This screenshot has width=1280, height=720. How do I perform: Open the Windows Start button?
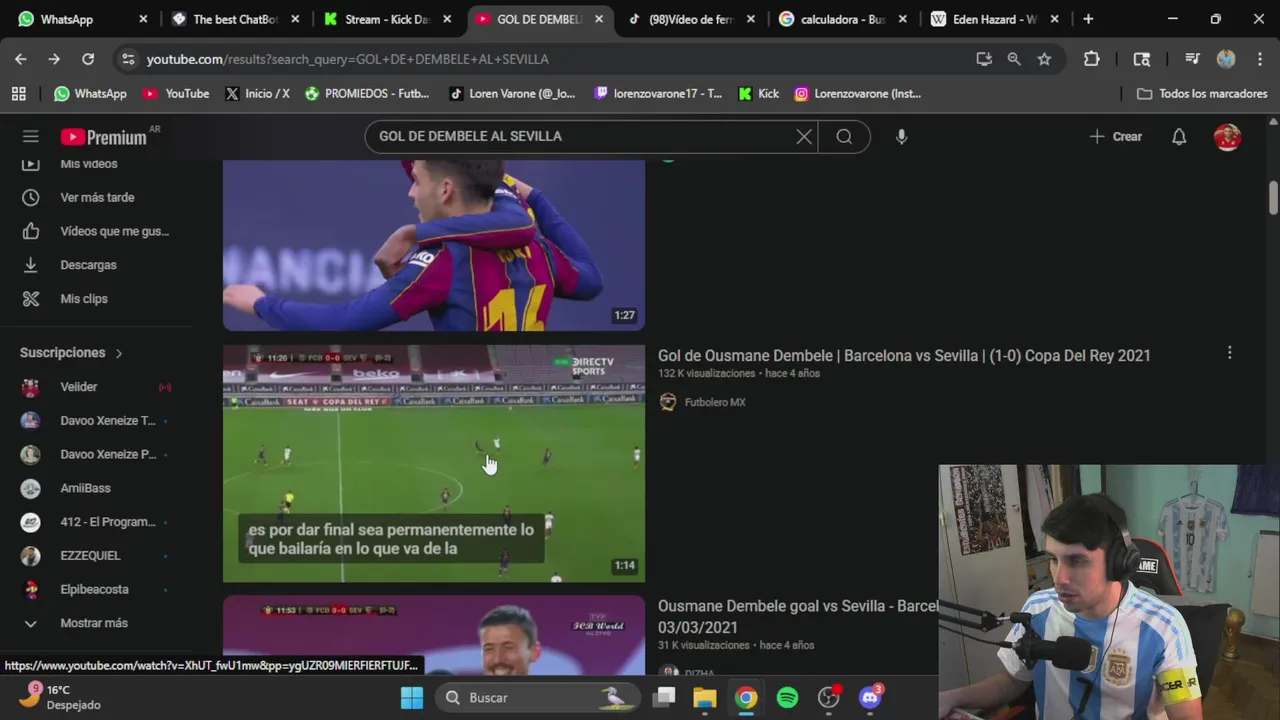412,698
